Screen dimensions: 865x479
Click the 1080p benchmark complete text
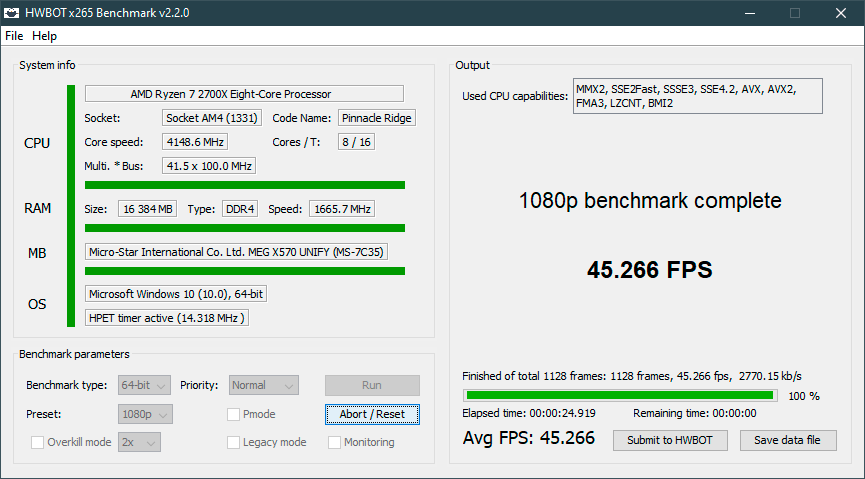650,200
